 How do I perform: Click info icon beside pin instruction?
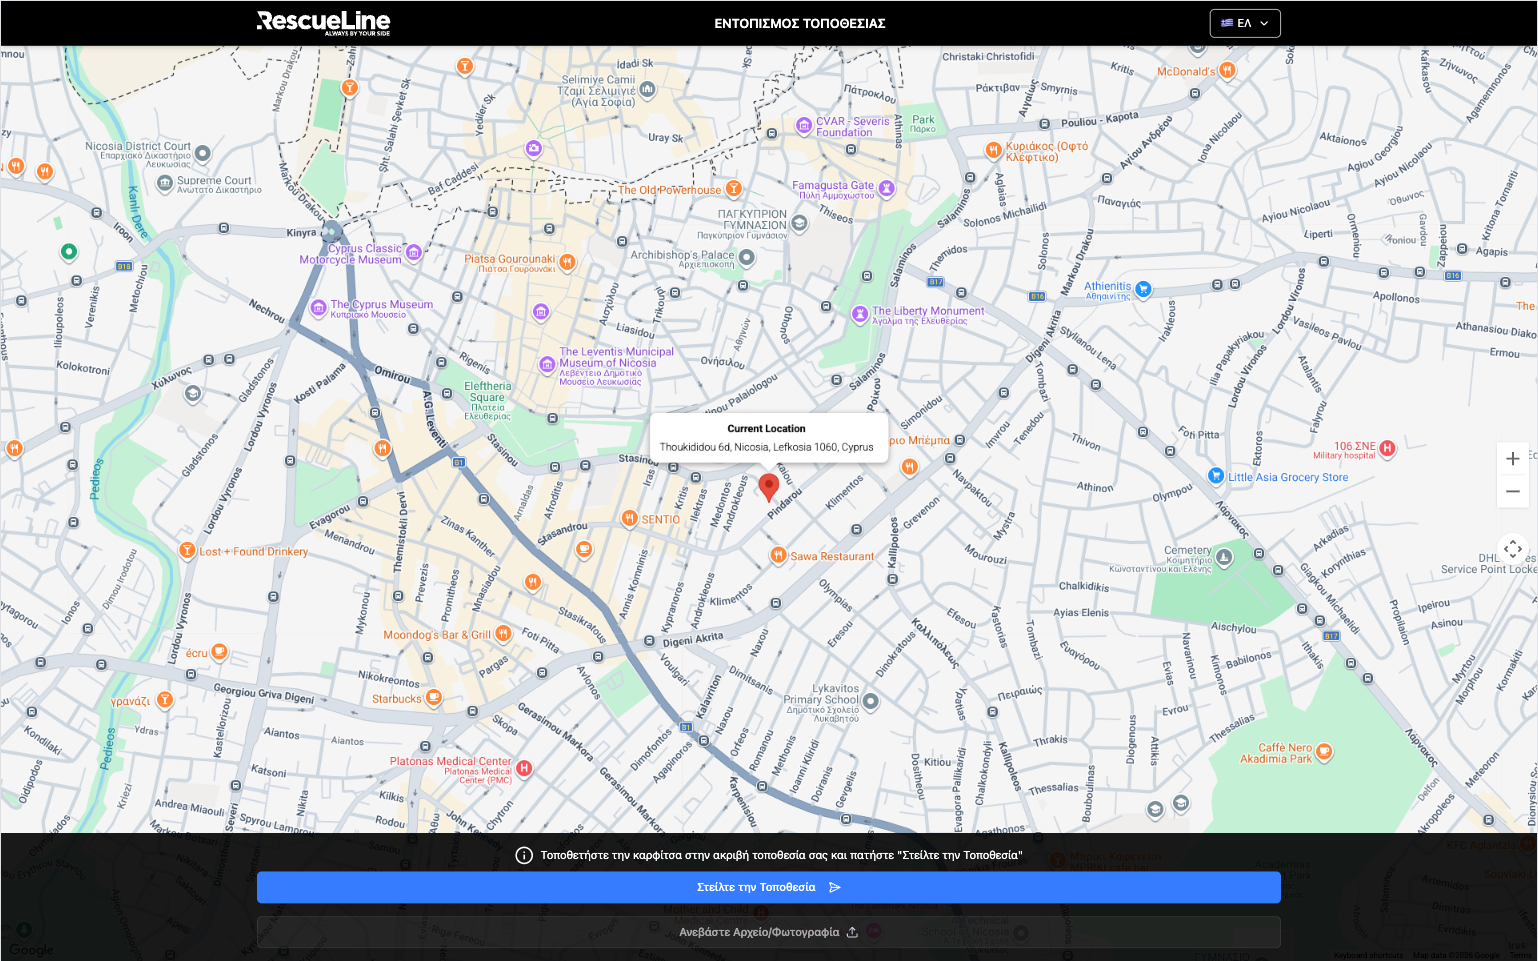pos(523,855)
